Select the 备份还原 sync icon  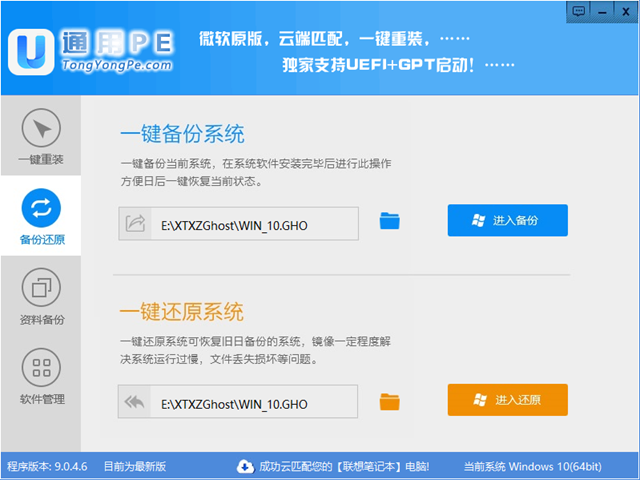[41, 208]
